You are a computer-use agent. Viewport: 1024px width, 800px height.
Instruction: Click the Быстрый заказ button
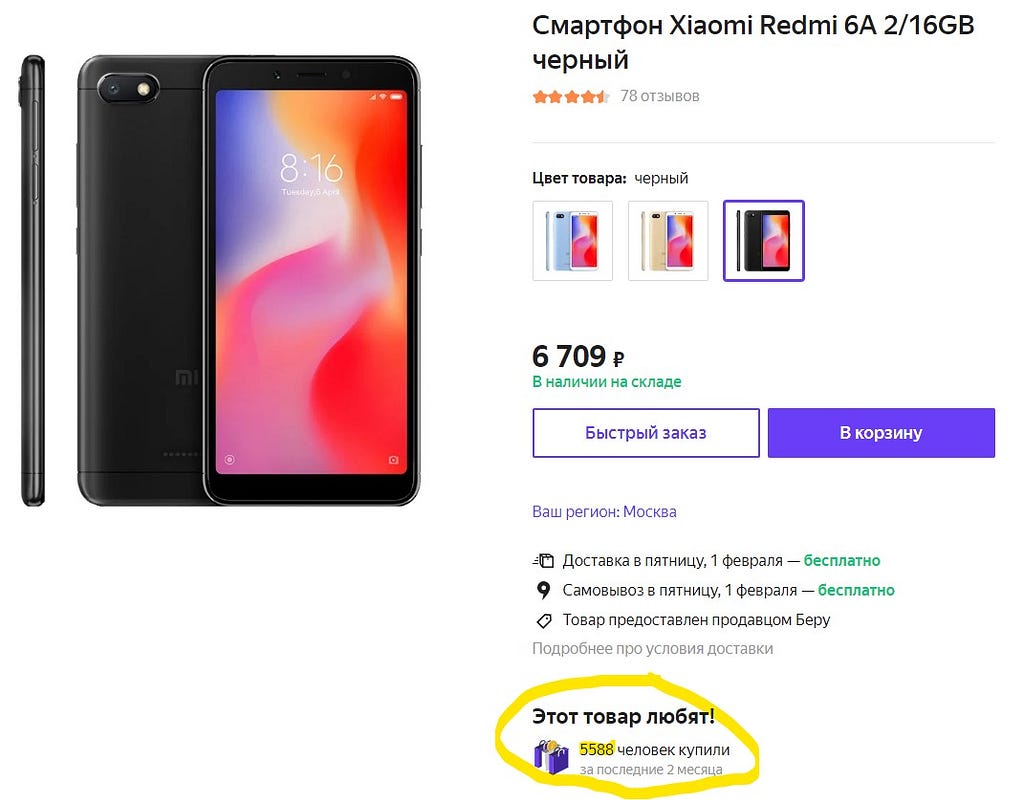click(646, 433)
